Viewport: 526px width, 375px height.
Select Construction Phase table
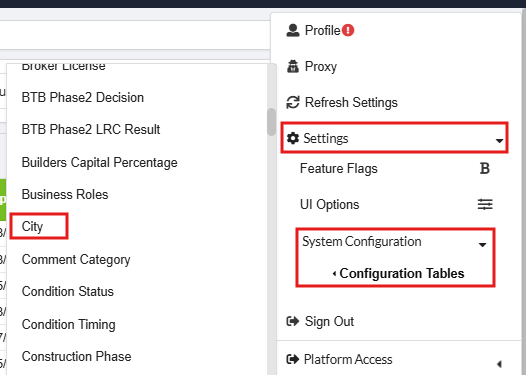click(76, 357)
